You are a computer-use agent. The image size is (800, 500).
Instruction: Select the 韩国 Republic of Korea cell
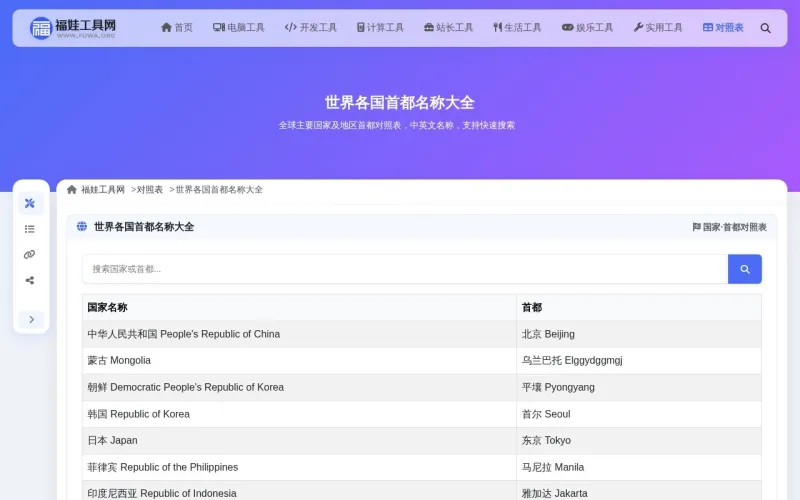pyautogui.click(x=299, y=414)
